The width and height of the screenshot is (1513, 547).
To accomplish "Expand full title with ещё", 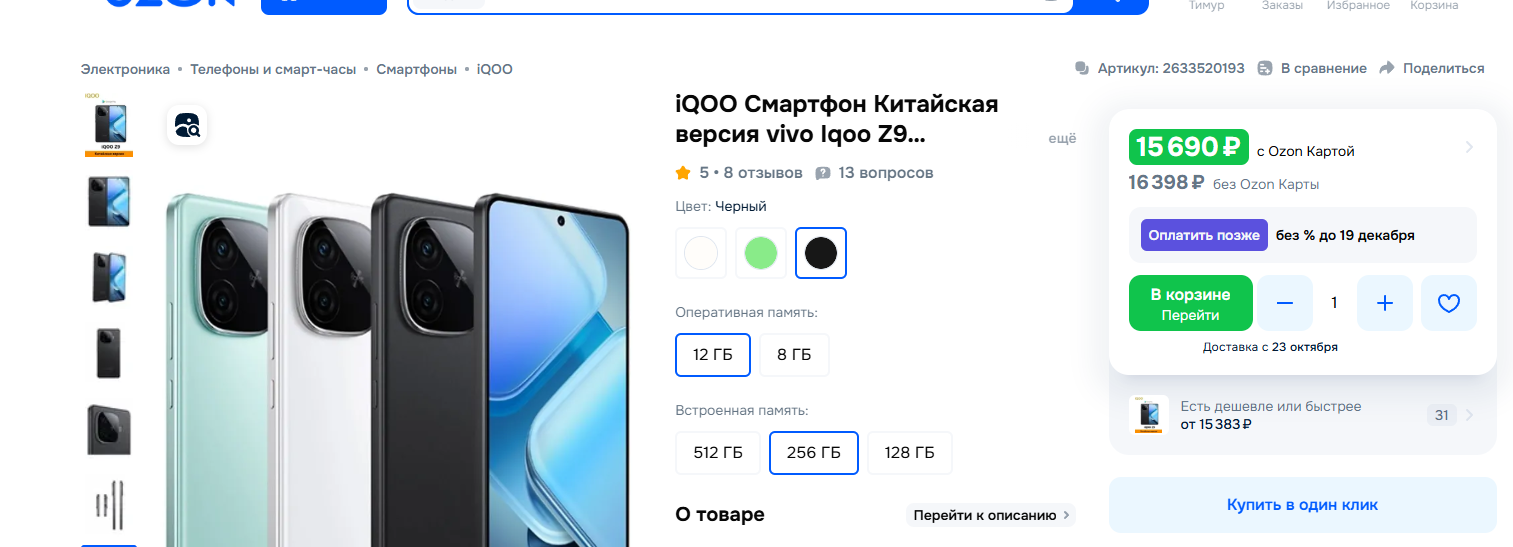I will (1062, 139).
